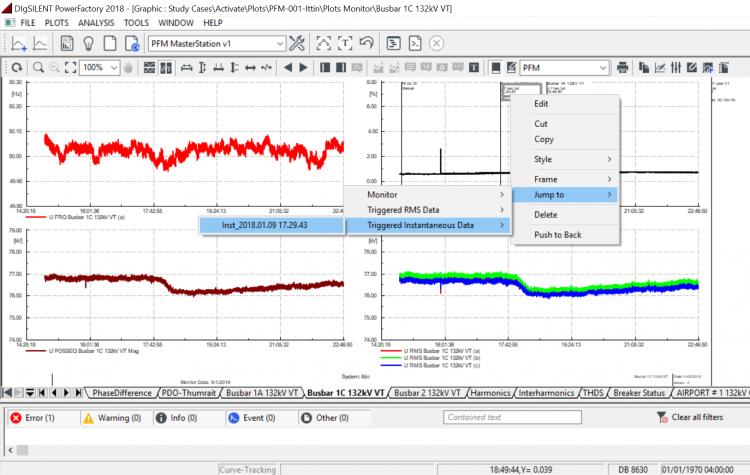Click the print icon in plot toolbar

(x=622, y=67)
